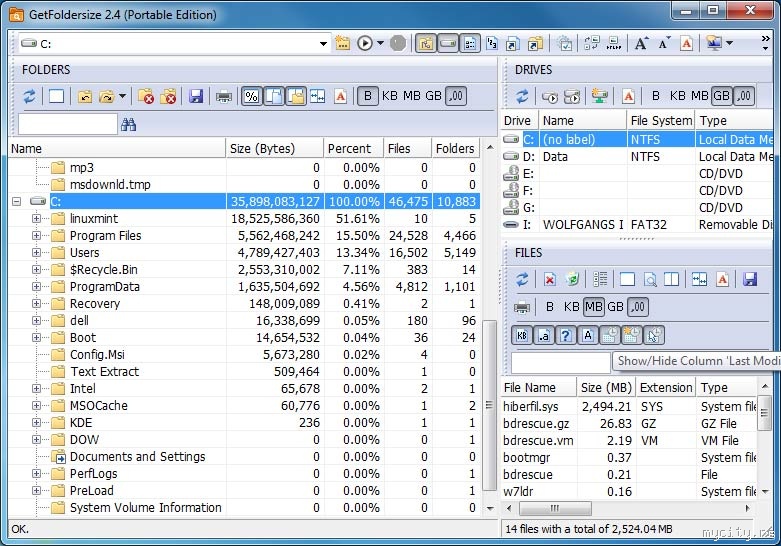Click the folder search input field
Screen dimensions: 781x546
click(68, 124)
